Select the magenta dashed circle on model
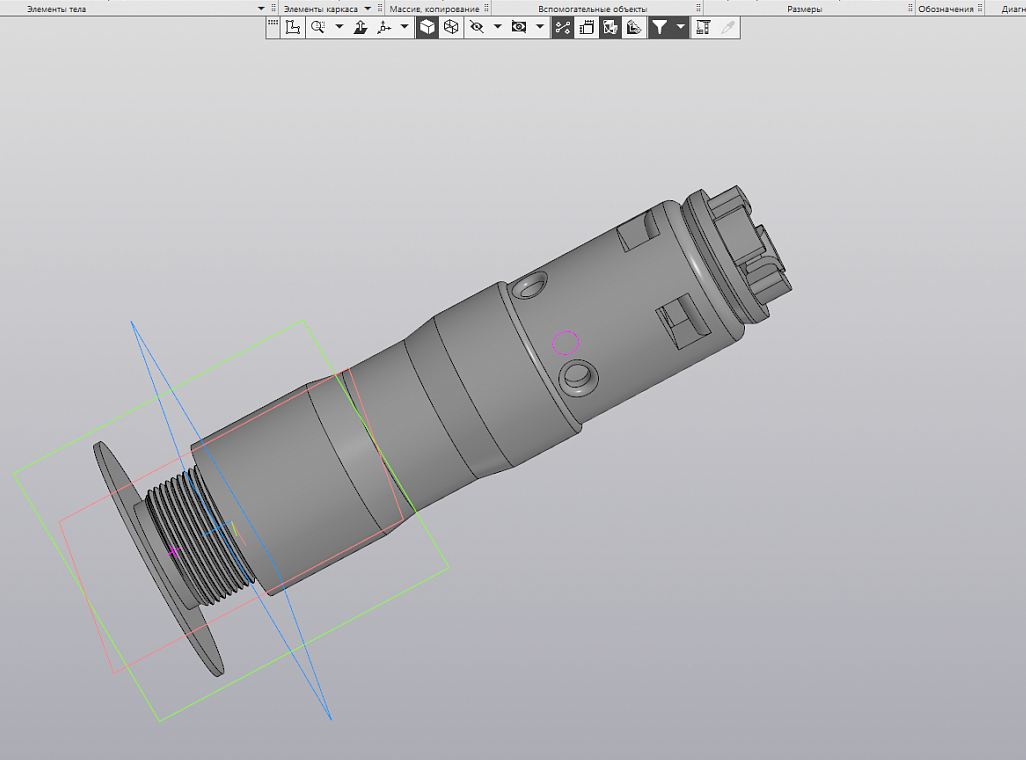The width and height of the screenshot is (1026, 760). [x=566, y=343]
